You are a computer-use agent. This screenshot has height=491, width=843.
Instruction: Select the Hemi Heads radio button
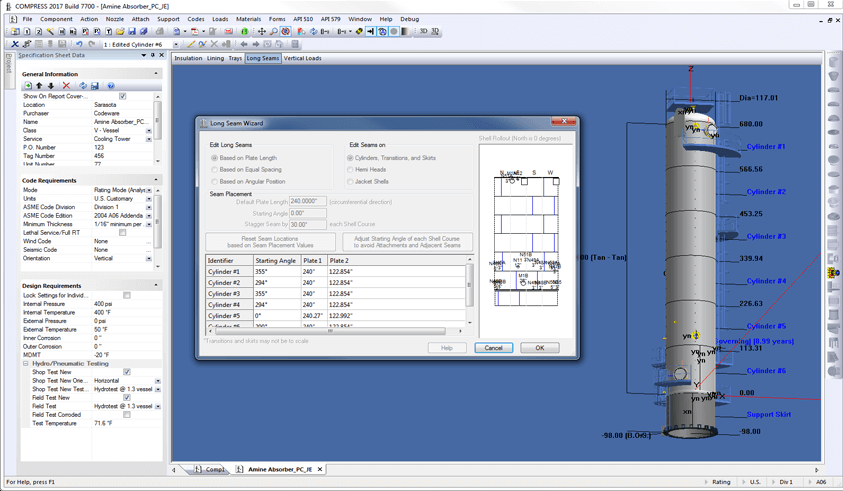(x=350, y=170)
